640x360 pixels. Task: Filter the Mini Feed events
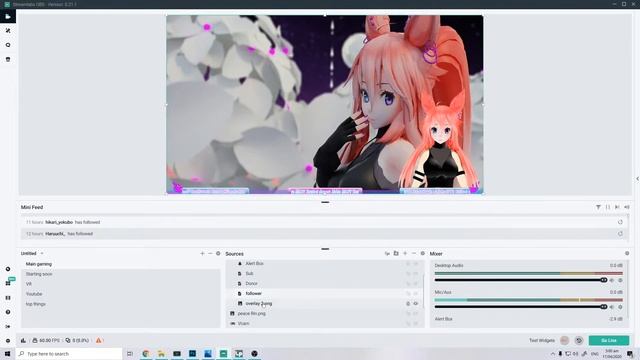[598, 207]
